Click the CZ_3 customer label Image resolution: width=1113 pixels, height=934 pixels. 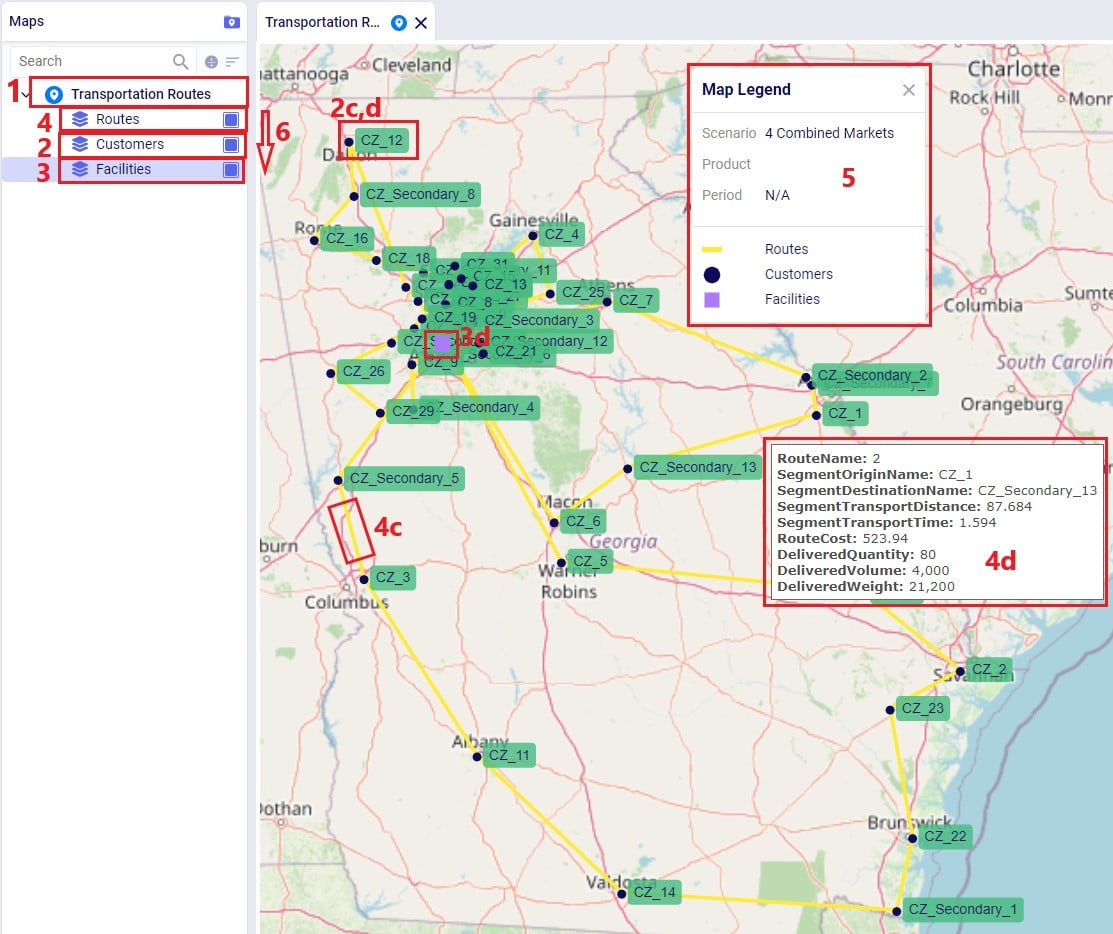coord(393,578)
